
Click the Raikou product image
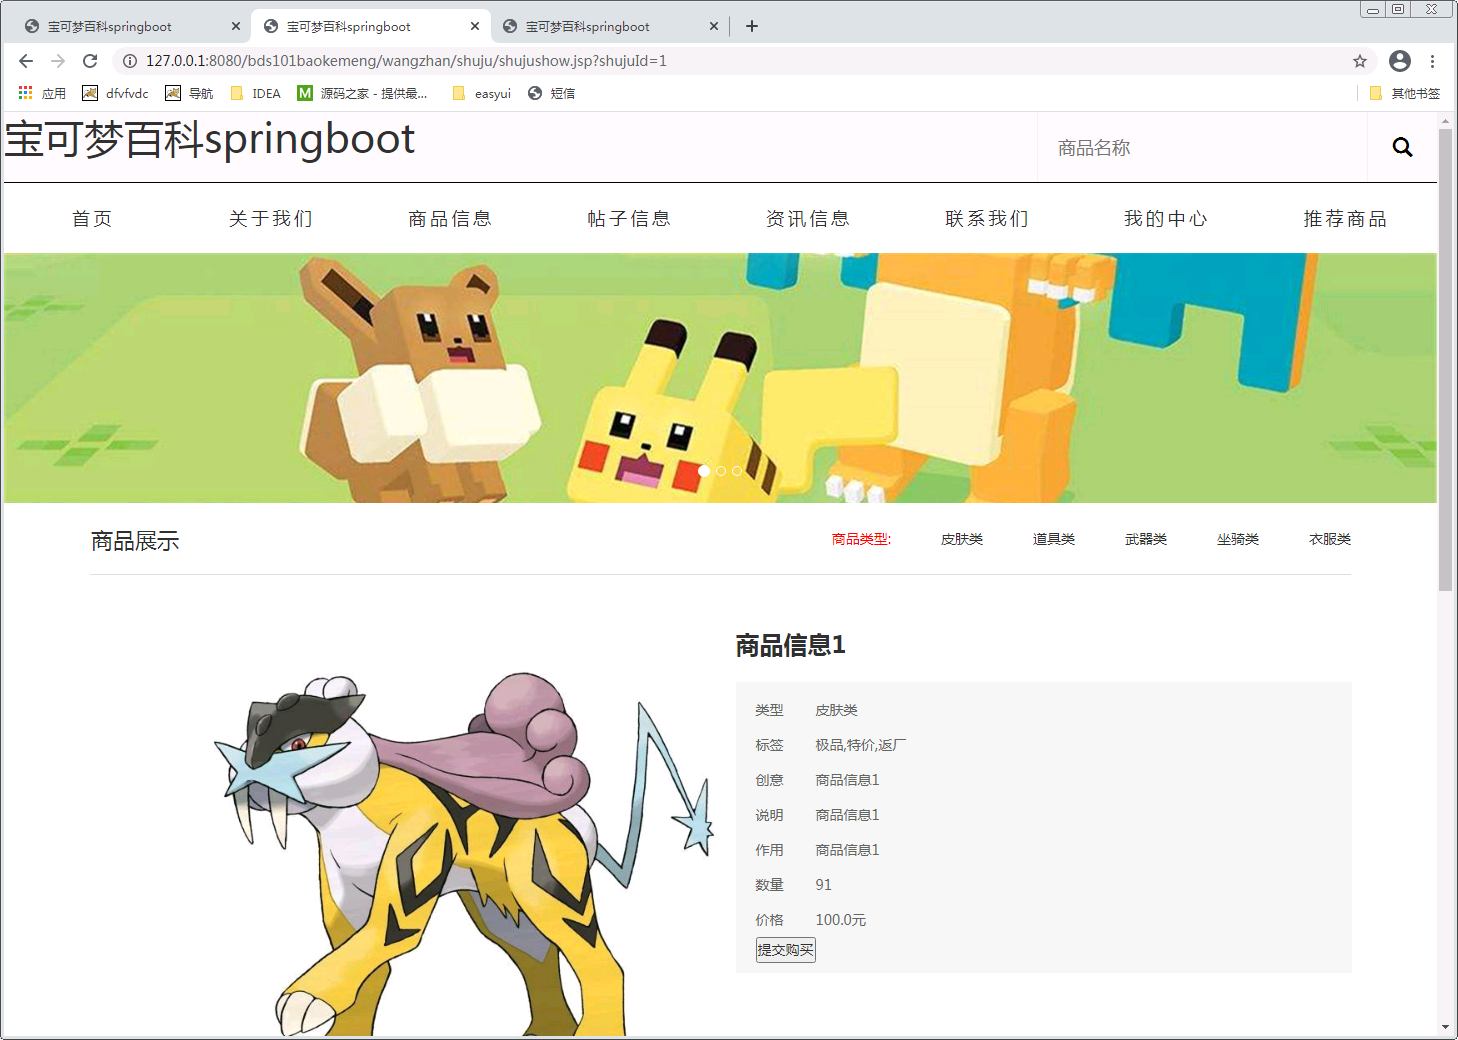pyautogui.click(x=463, y=855)
